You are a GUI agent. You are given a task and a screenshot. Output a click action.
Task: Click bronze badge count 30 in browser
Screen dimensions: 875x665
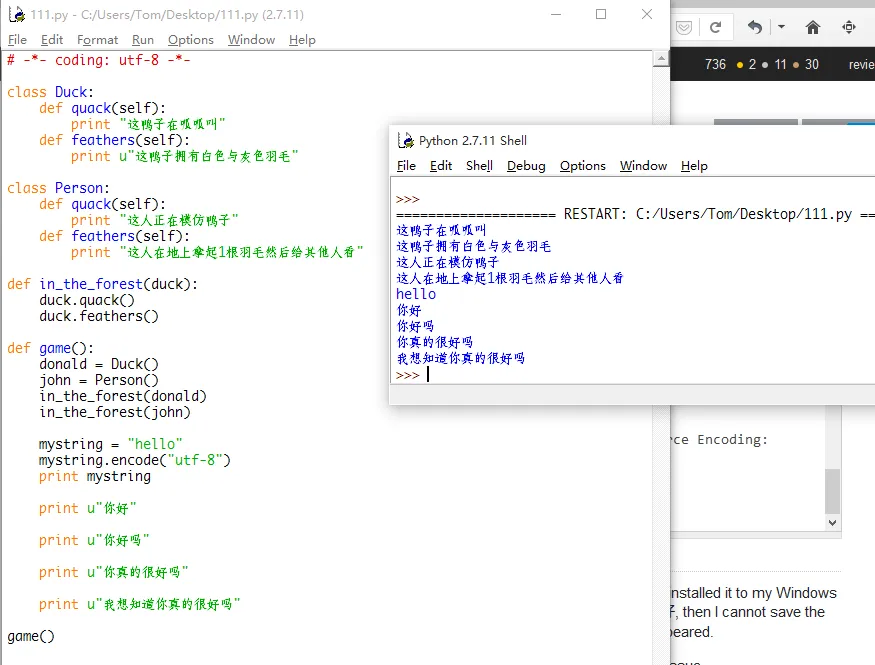coord(812,65)
